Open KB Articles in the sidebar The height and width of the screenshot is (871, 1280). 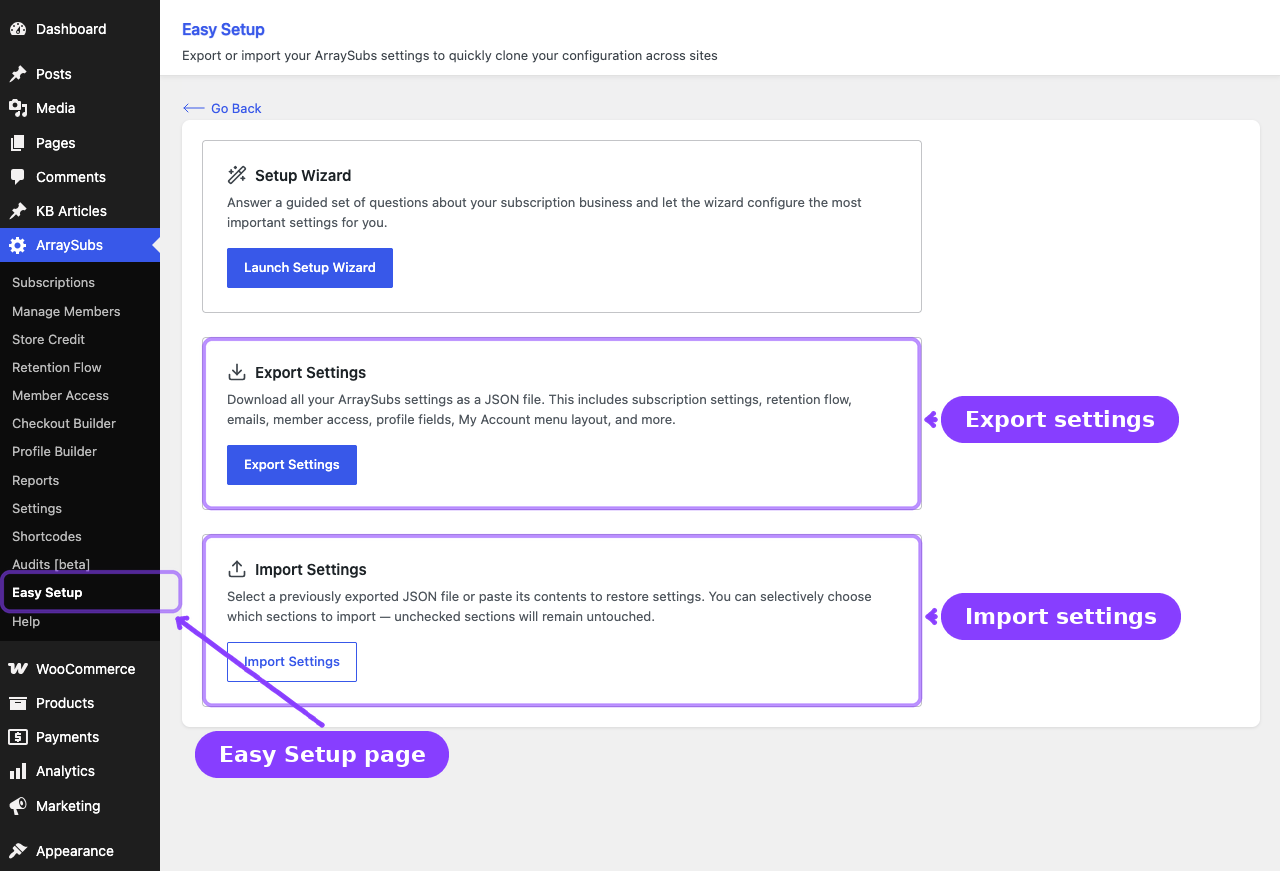(80, 211)
